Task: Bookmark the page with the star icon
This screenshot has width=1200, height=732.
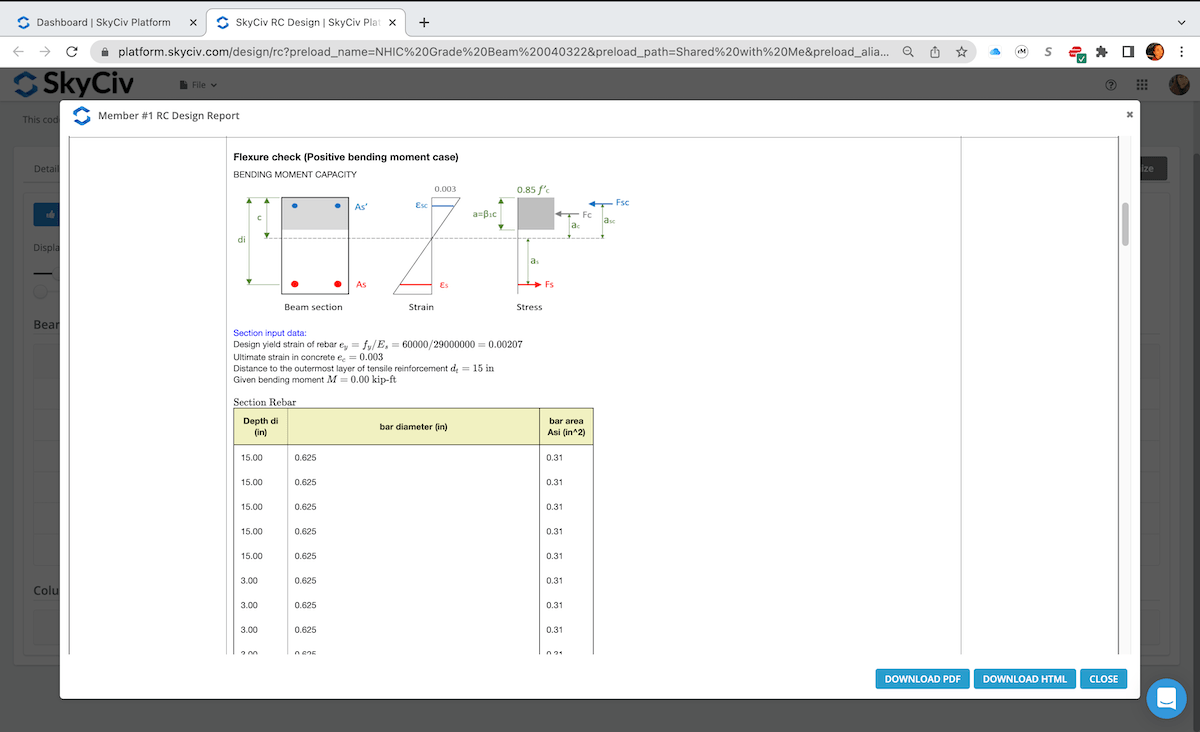Action: 960,51
